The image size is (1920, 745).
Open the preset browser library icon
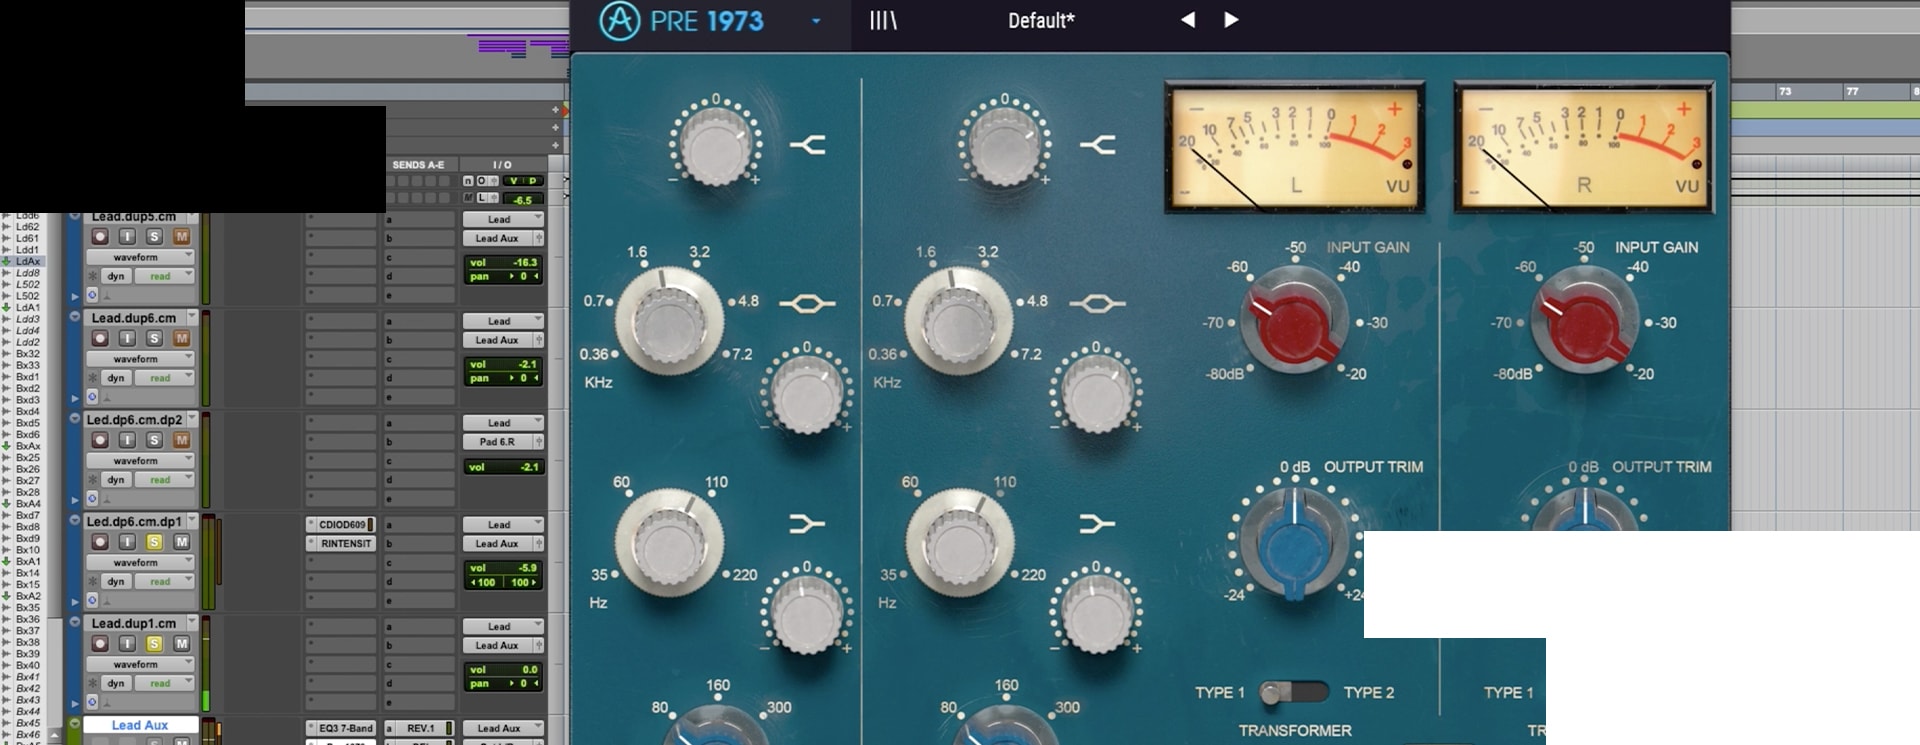coord(883,20)
